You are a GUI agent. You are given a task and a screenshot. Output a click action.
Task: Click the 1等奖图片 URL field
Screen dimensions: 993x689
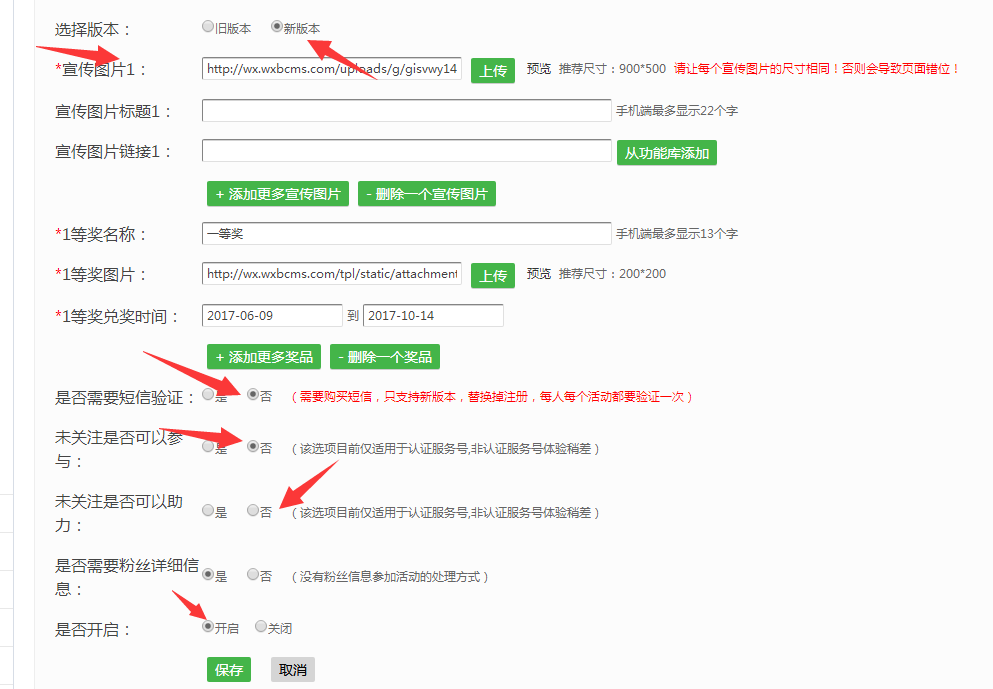point(332,274)
